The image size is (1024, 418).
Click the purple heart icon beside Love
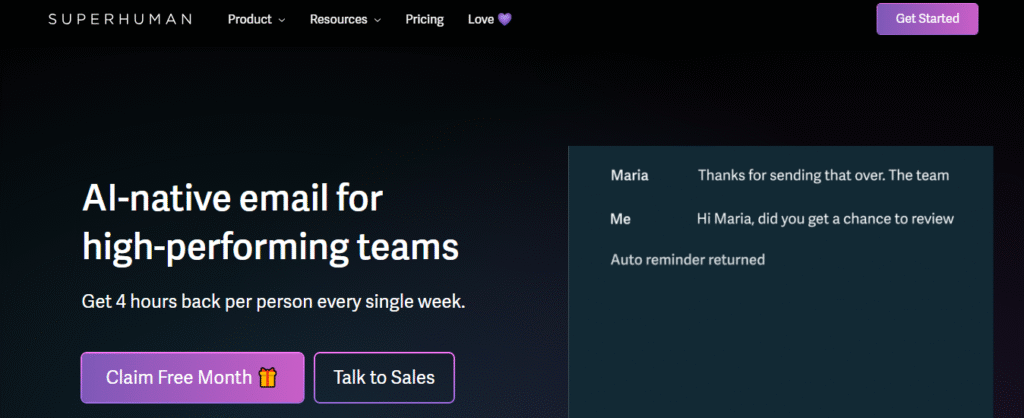click(x=504, y=20)
